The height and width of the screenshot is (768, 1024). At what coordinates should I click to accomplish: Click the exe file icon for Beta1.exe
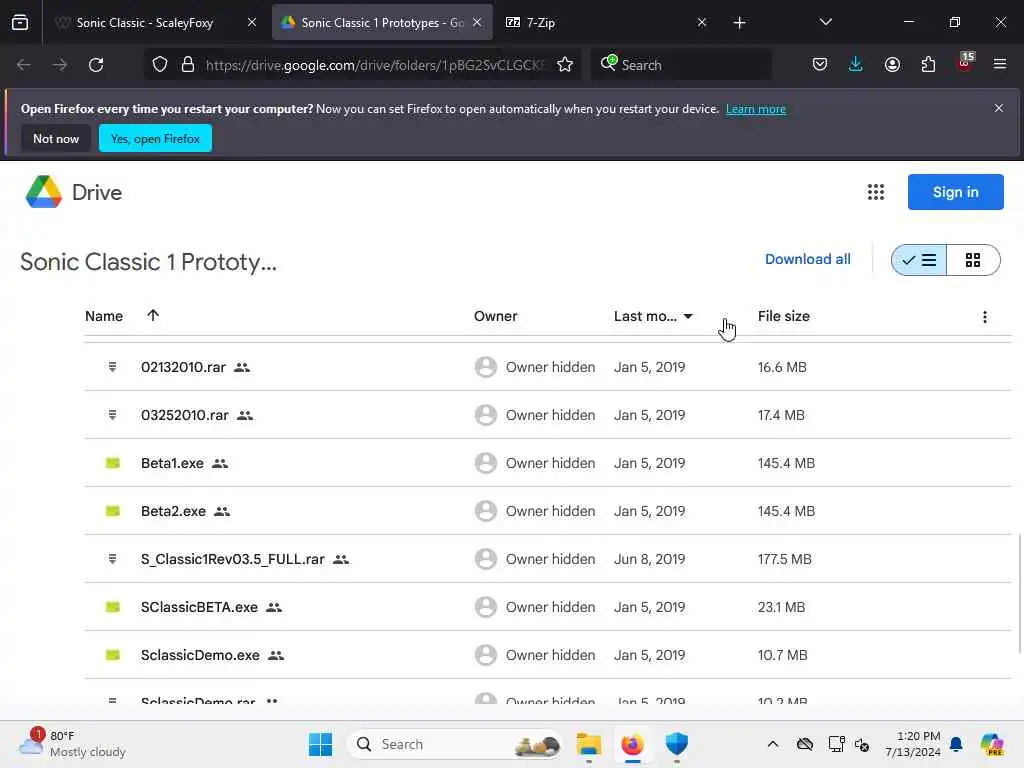tap(113, 463)
